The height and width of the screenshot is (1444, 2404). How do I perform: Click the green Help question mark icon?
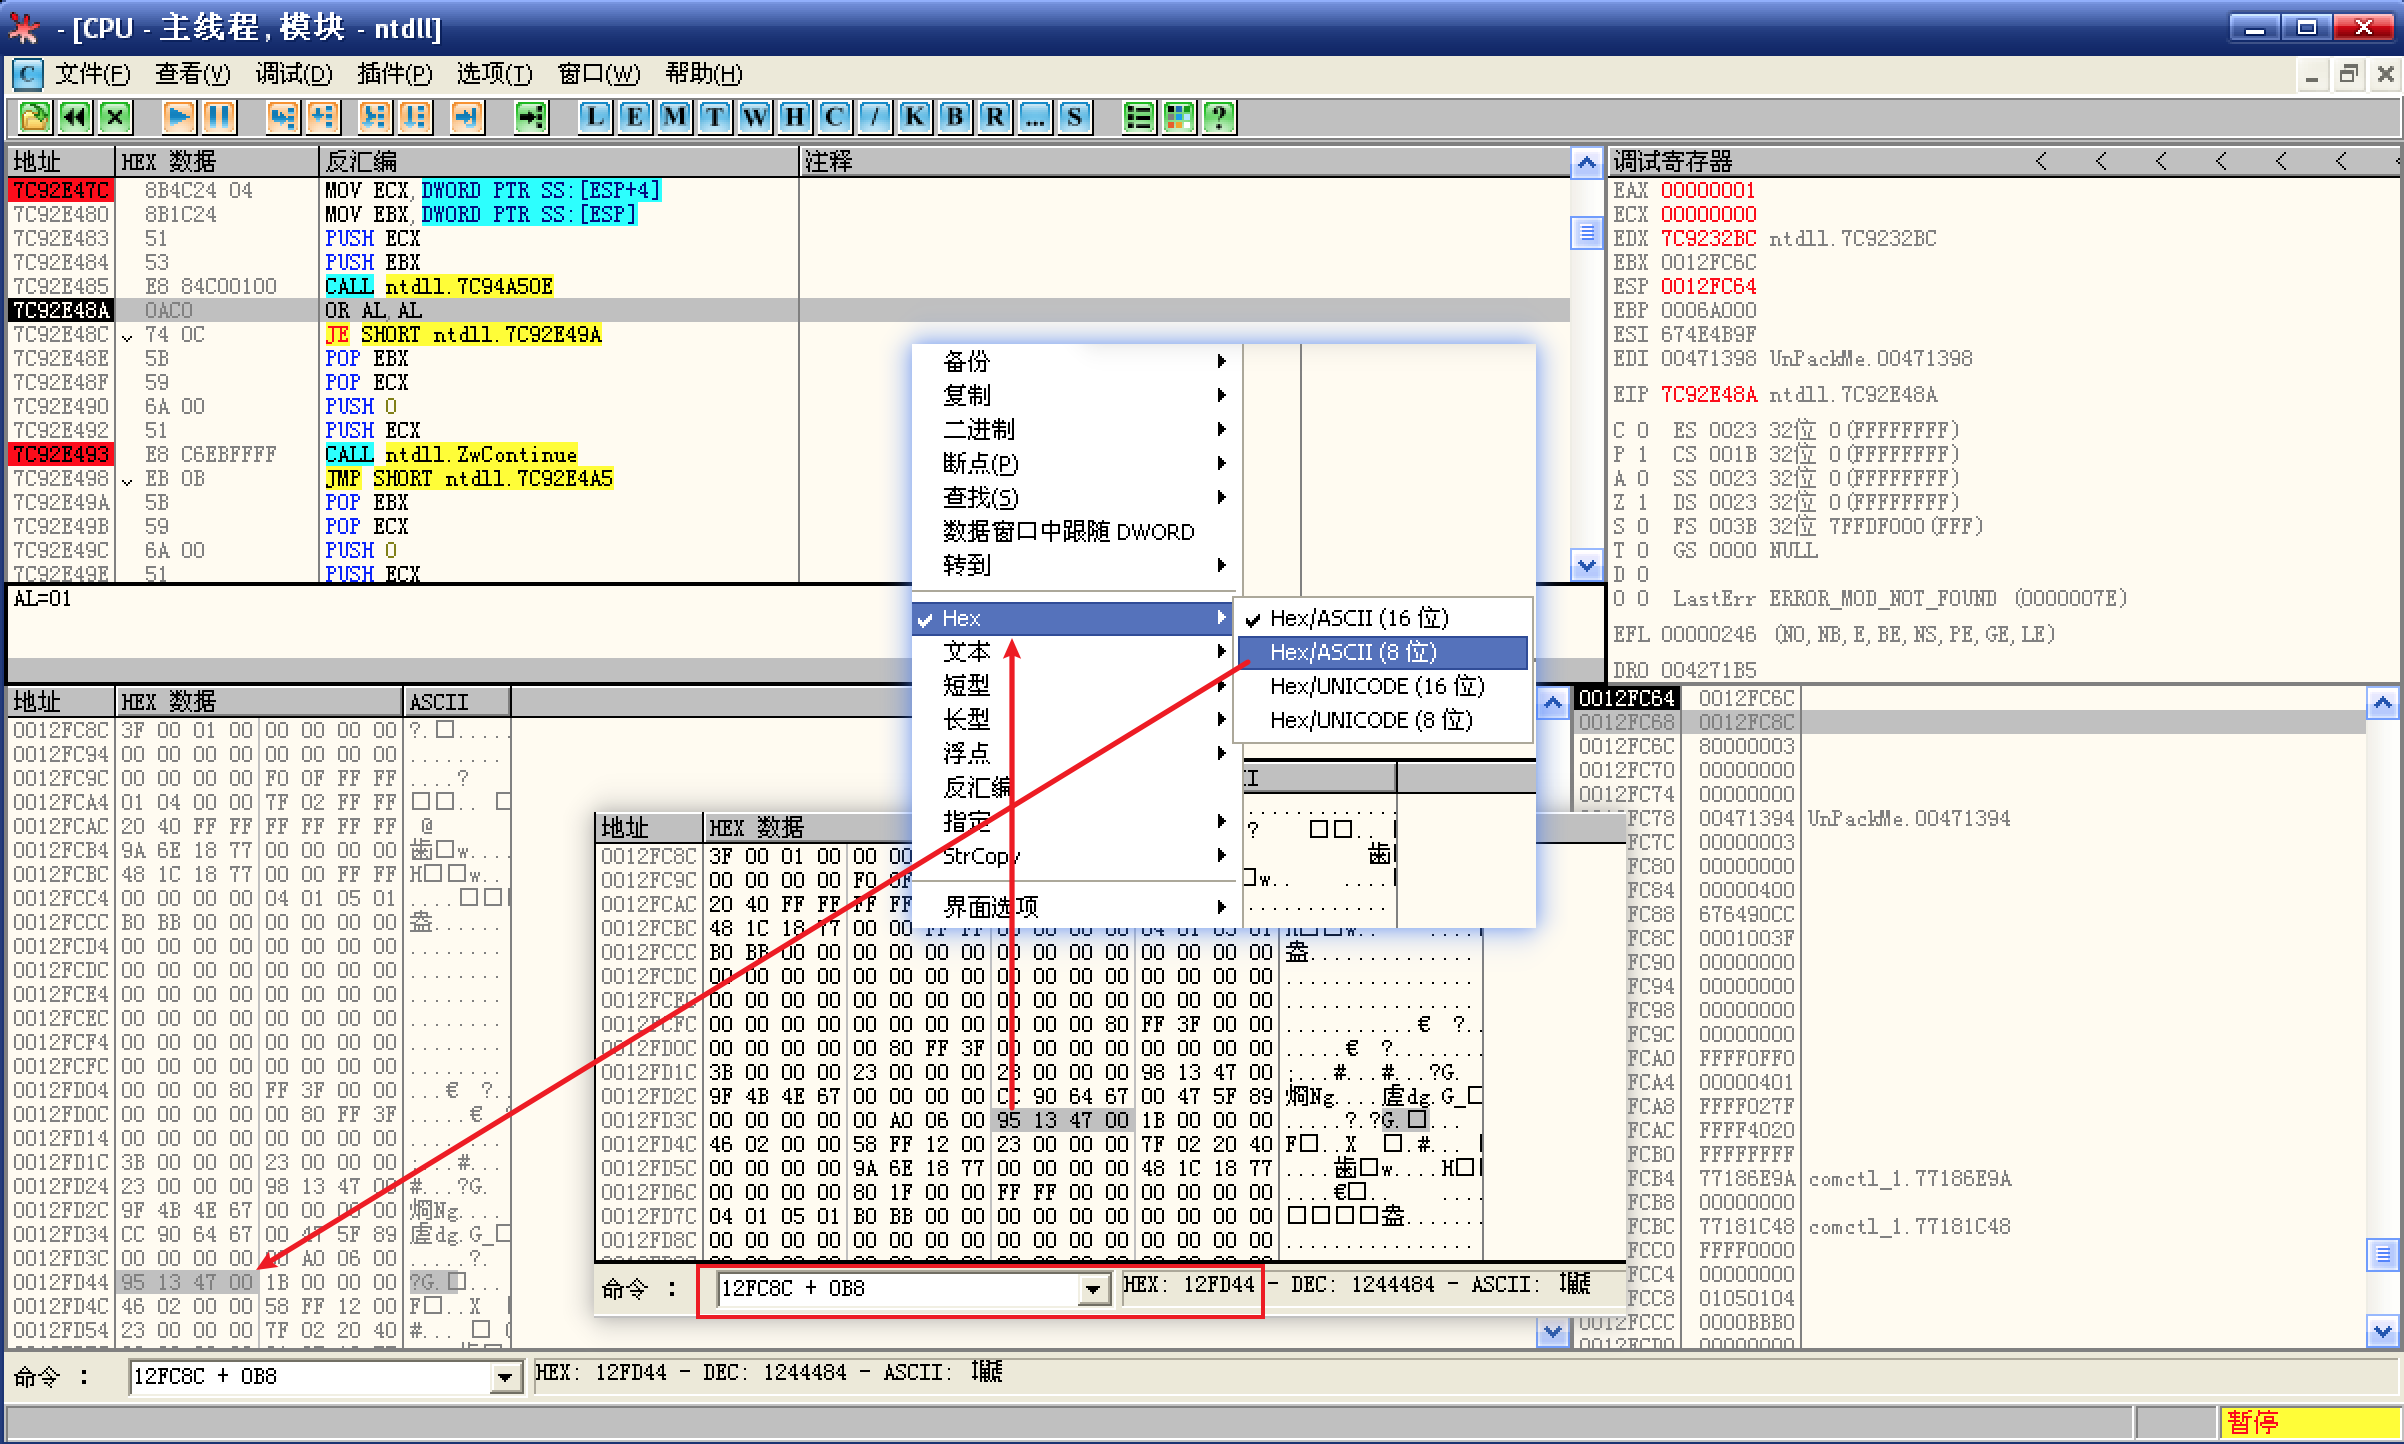1218,117
